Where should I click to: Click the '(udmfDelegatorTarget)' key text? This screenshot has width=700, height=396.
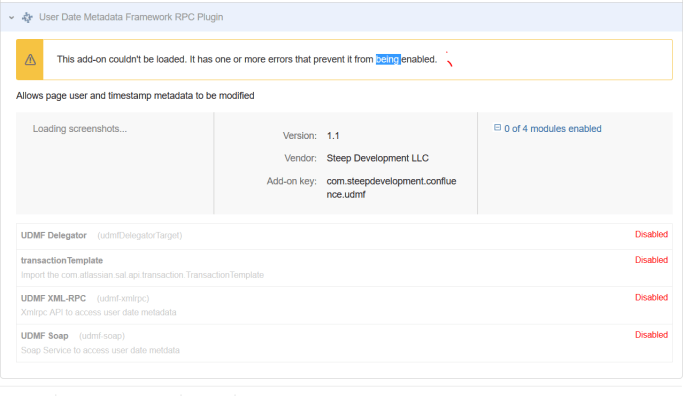click(x=140, y=235)
